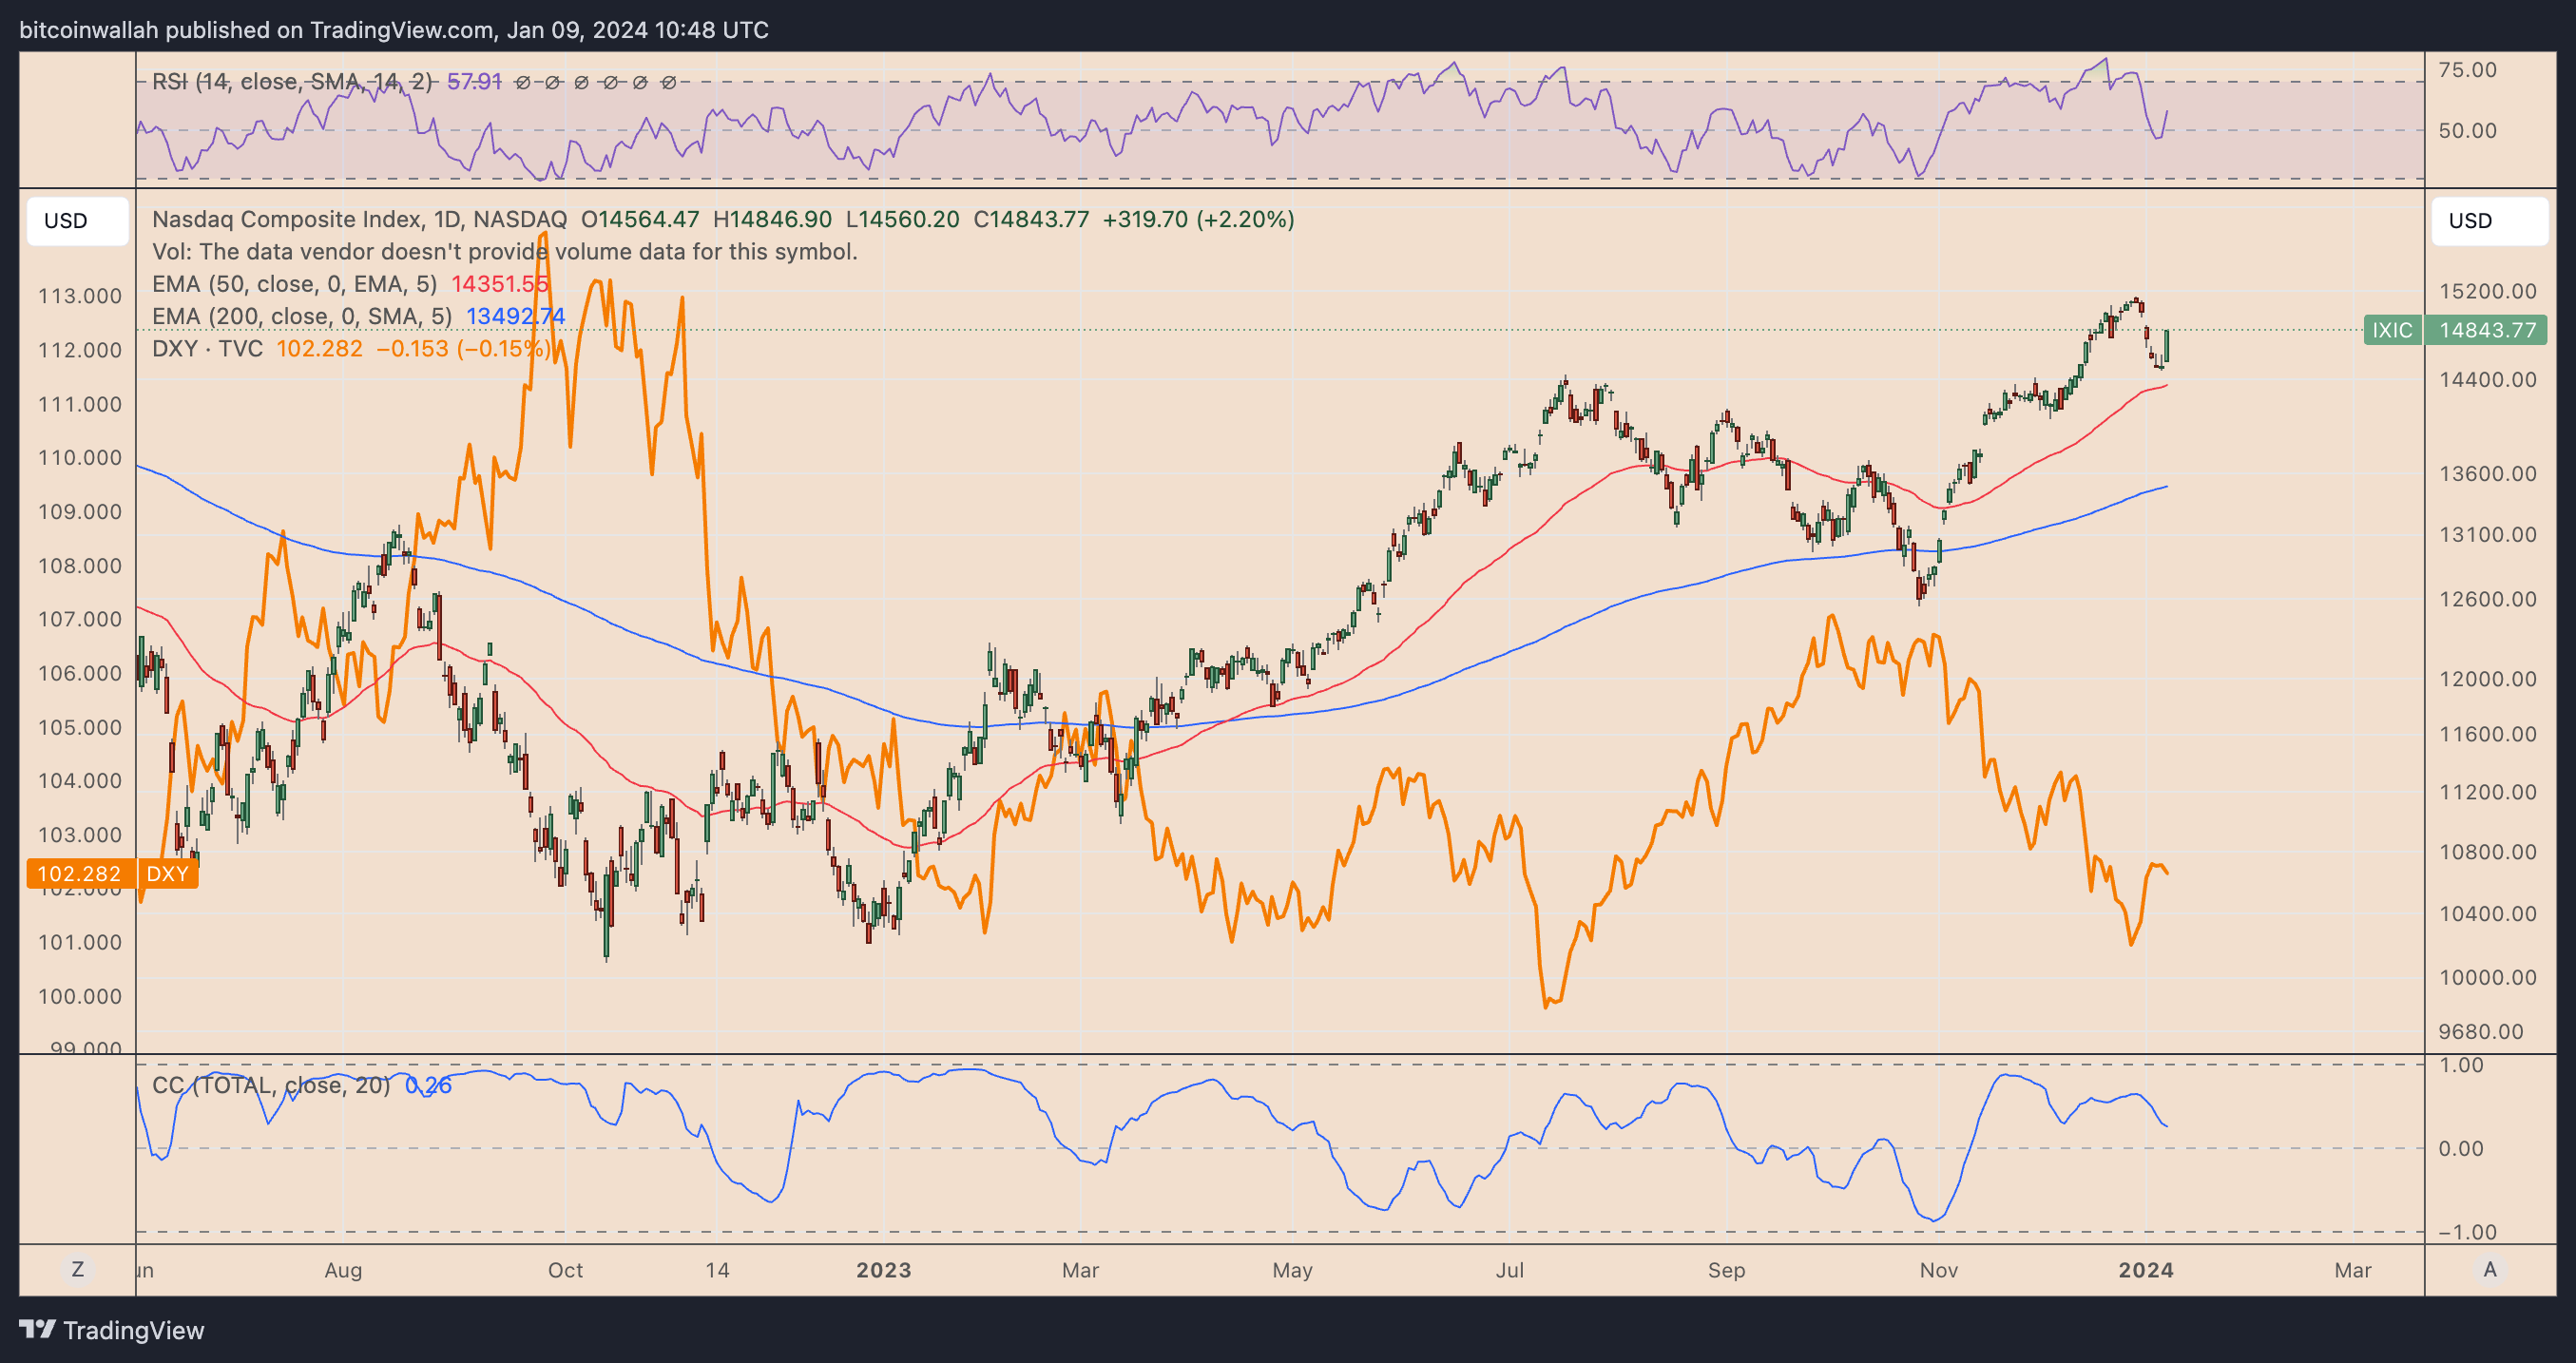Click the TradingView logo icon
This screenshot has height=1363, width=2576.
click(37, 1329)
